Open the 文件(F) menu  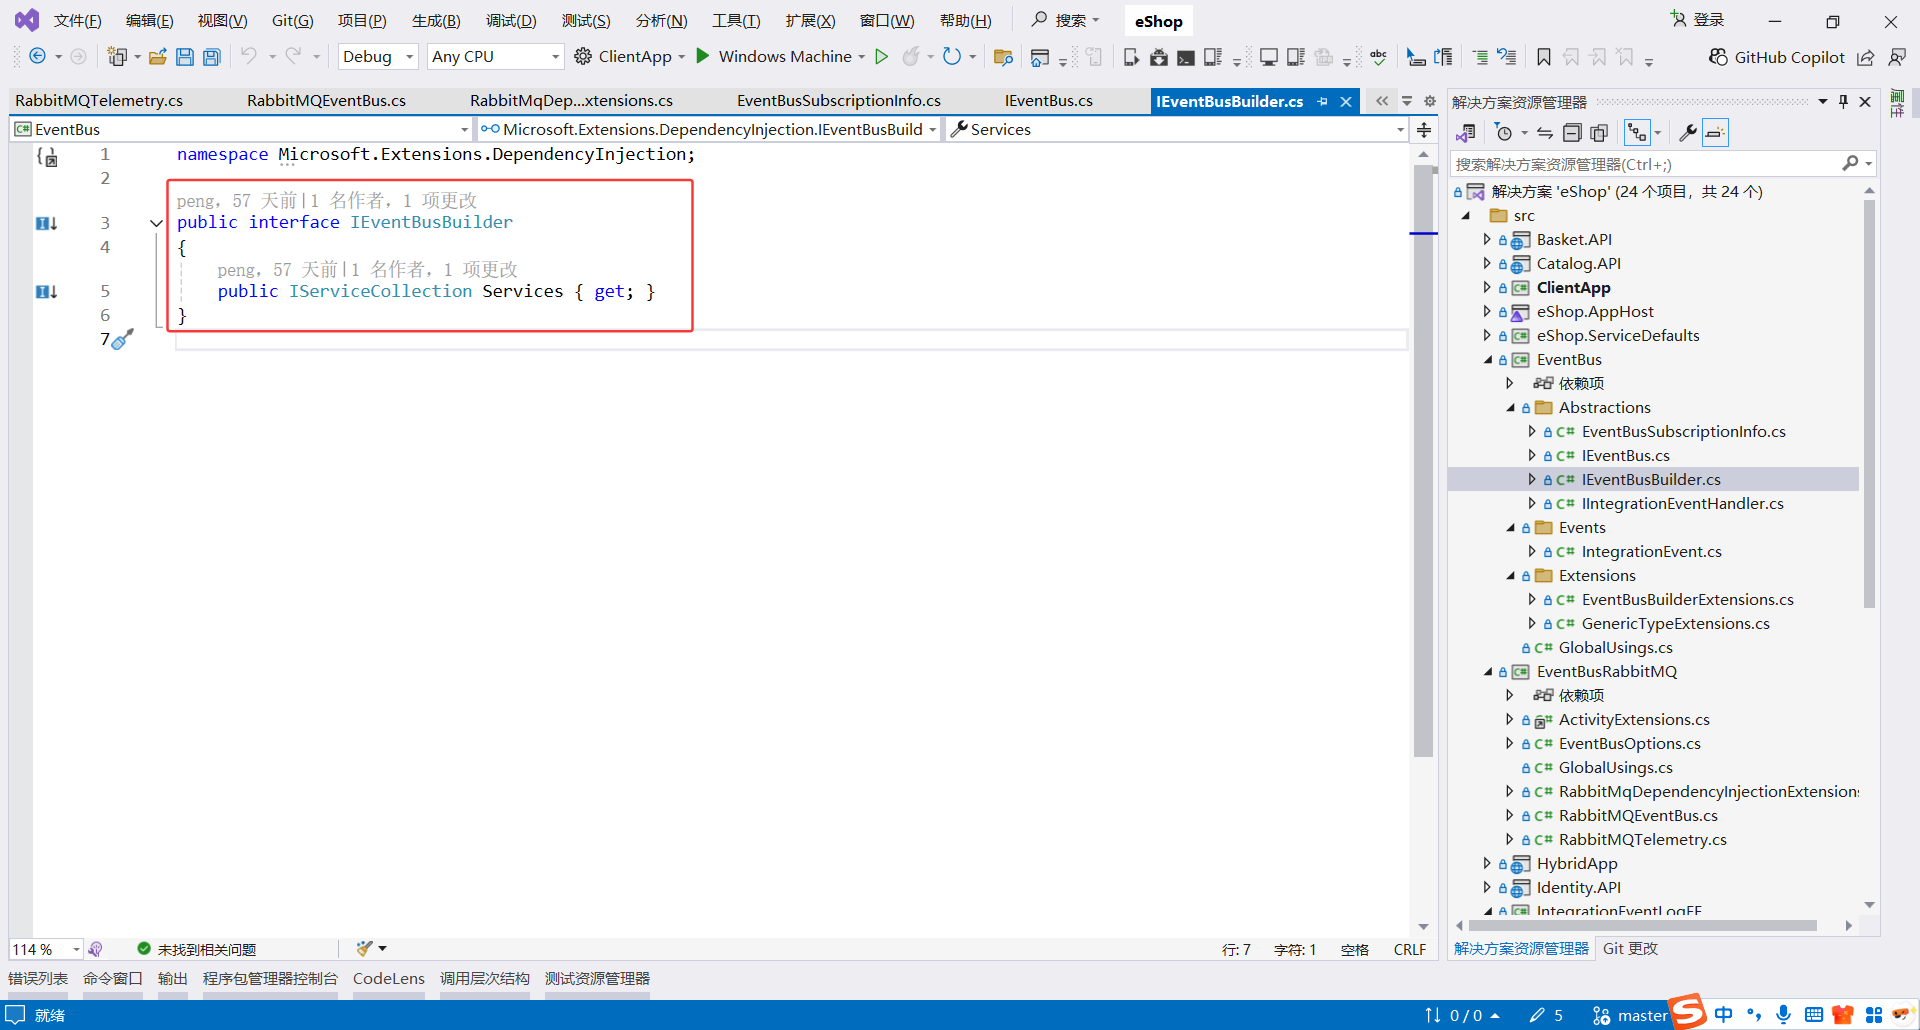pyautogui.click(x=77, y=21)
